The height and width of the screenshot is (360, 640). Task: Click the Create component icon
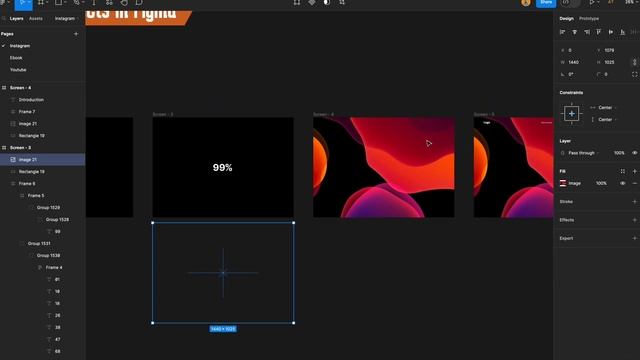pyautogui.click(x=312, y=3)
